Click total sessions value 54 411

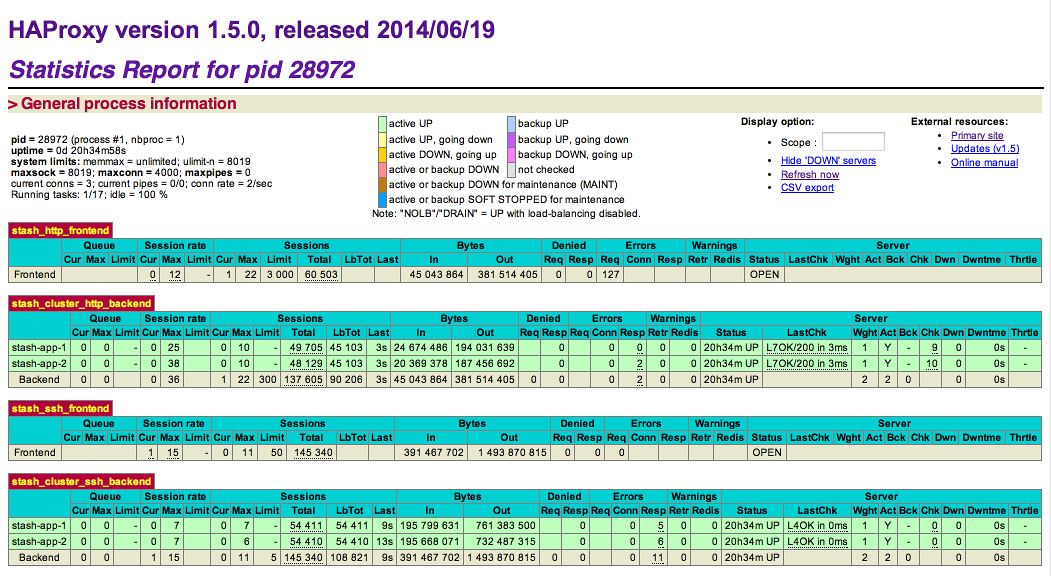pyautogui.click(x=306, y=526)
